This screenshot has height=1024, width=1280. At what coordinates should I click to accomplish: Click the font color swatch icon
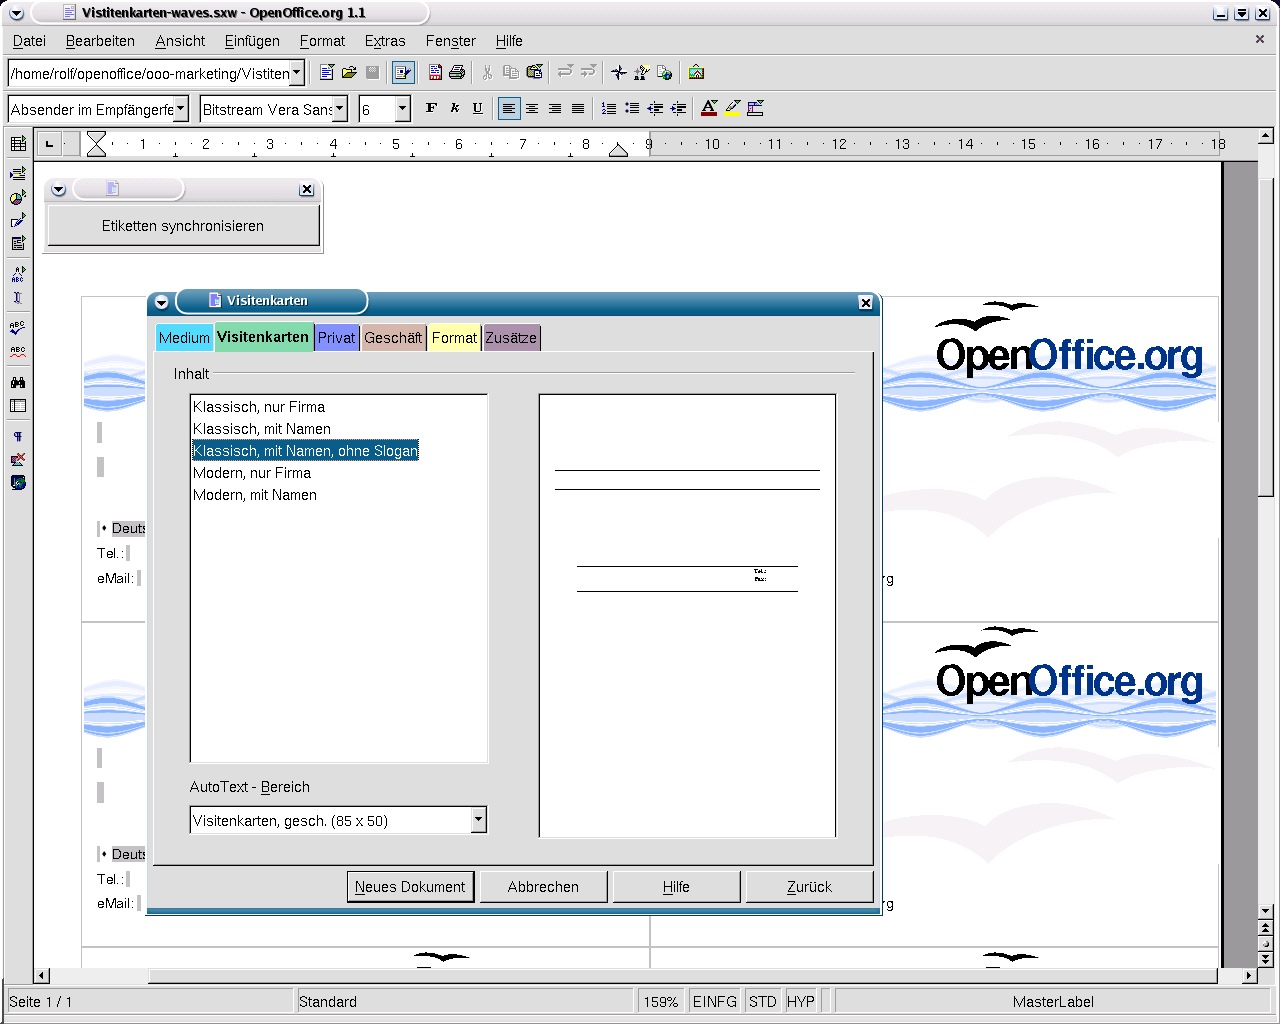(x=709, y=108)
